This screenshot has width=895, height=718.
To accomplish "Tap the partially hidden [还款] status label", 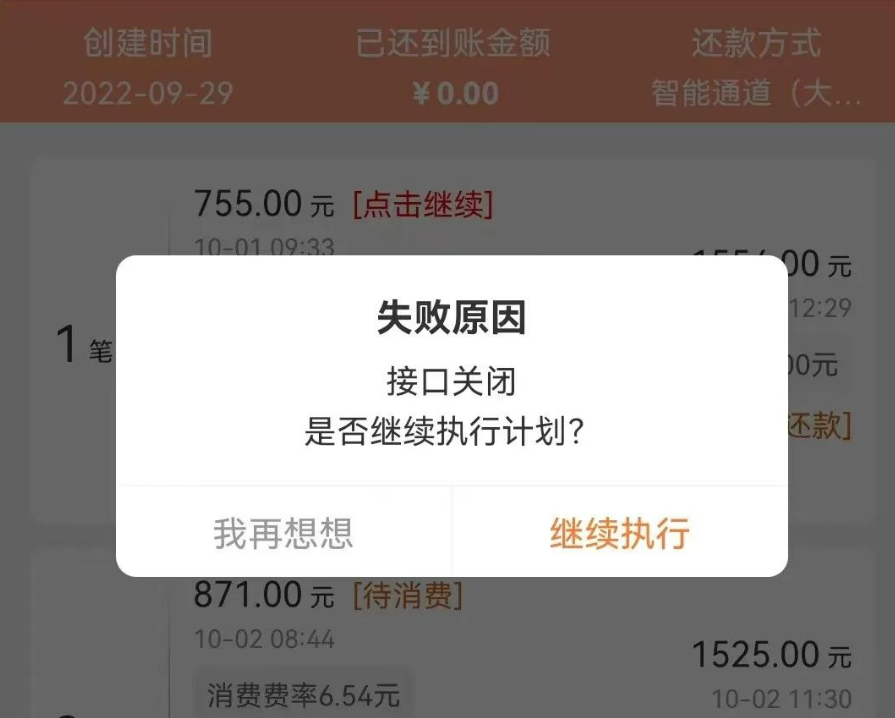I will coord(820,425).
